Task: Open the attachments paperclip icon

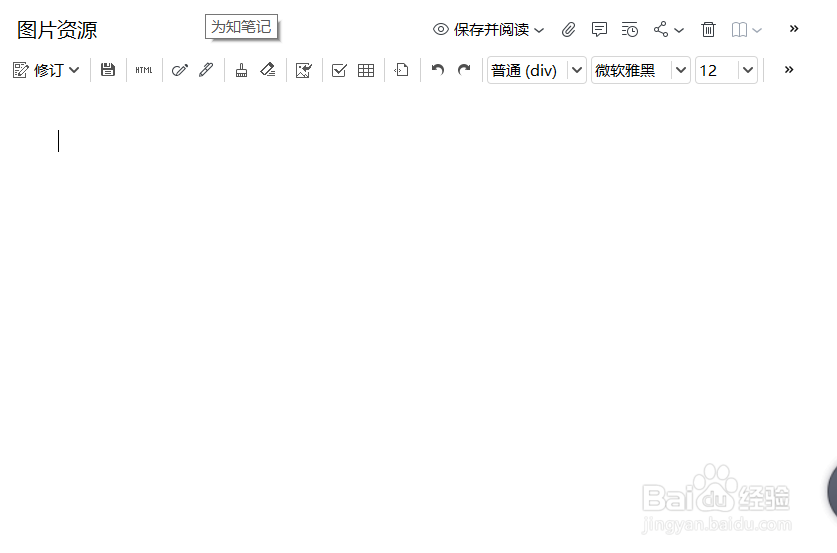Action: point(568,29)
